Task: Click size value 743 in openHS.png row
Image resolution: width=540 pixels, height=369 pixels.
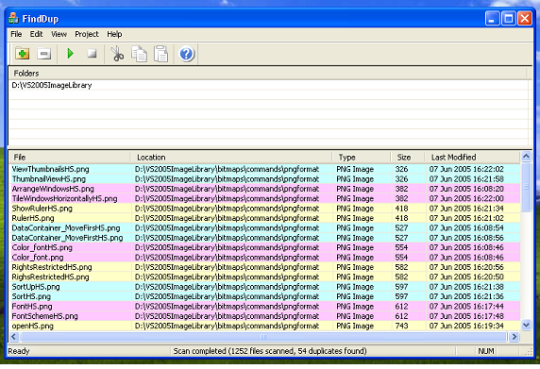Action: (402, 326)
